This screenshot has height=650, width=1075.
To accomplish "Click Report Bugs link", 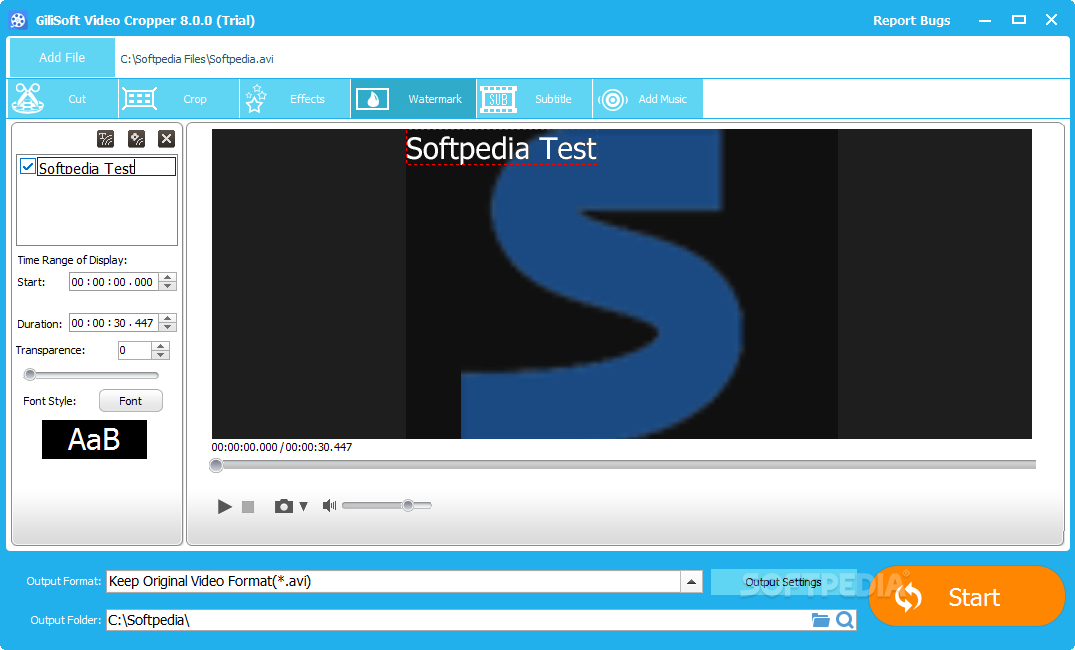I will 911,21.
